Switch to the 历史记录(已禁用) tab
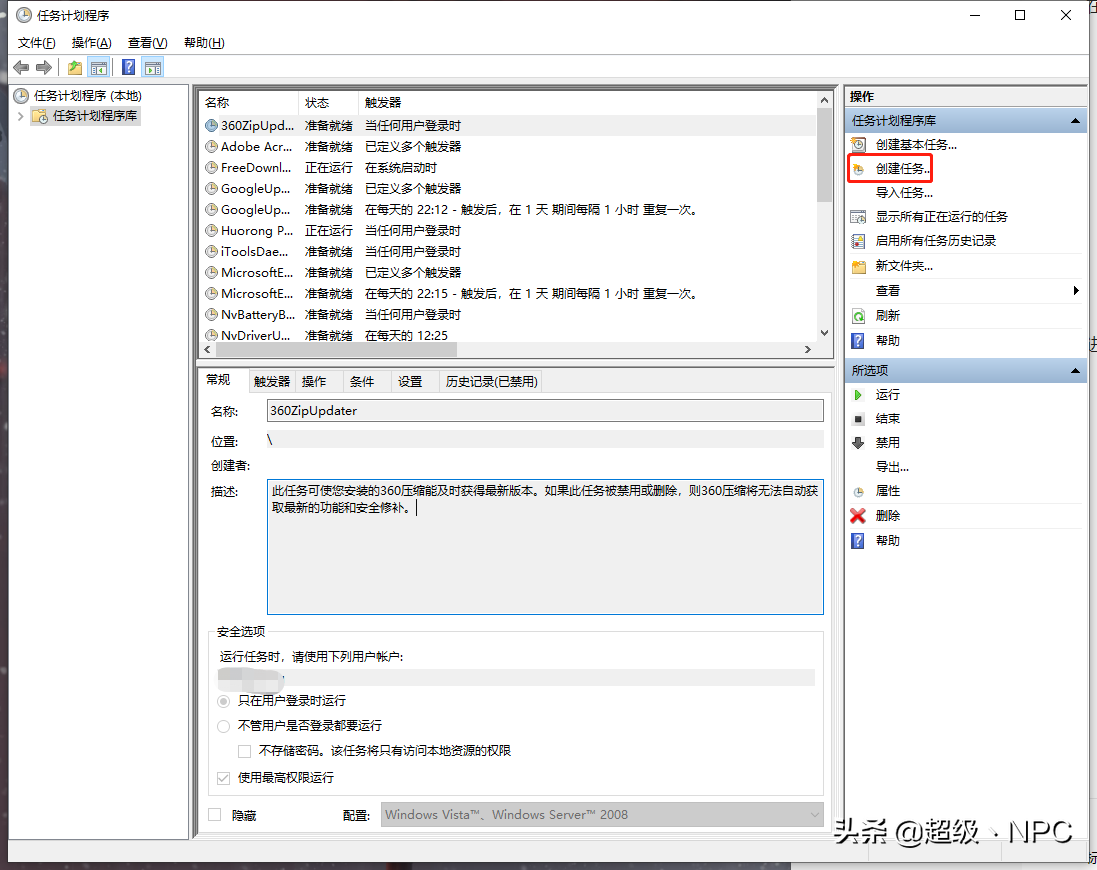The height and width of the screenshot is (870, 1097). [491, 381]
